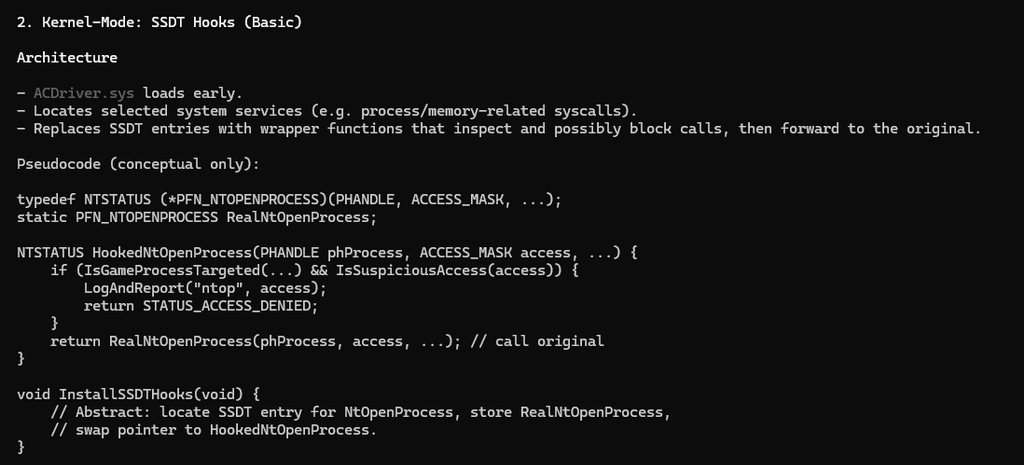
Task: Click the "2. Kernel-Mode: SSDT Hooks (Basic)" heading
Action: (160, 20)
